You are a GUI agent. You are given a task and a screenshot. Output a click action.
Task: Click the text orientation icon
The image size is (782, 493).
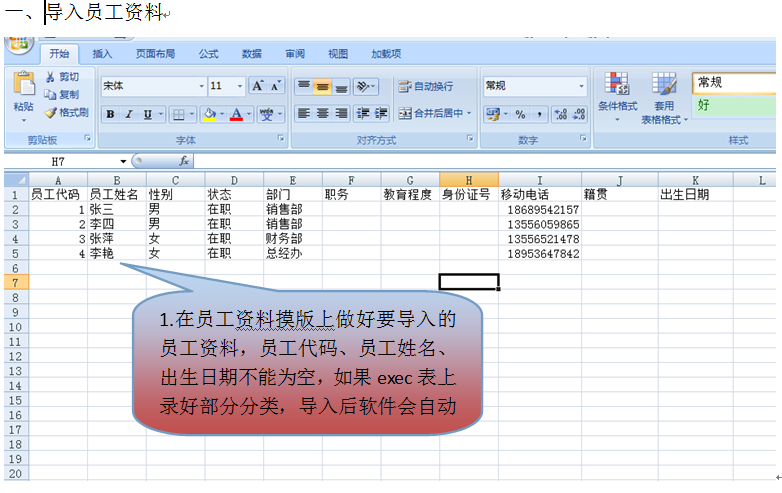[x=363, y=86]
